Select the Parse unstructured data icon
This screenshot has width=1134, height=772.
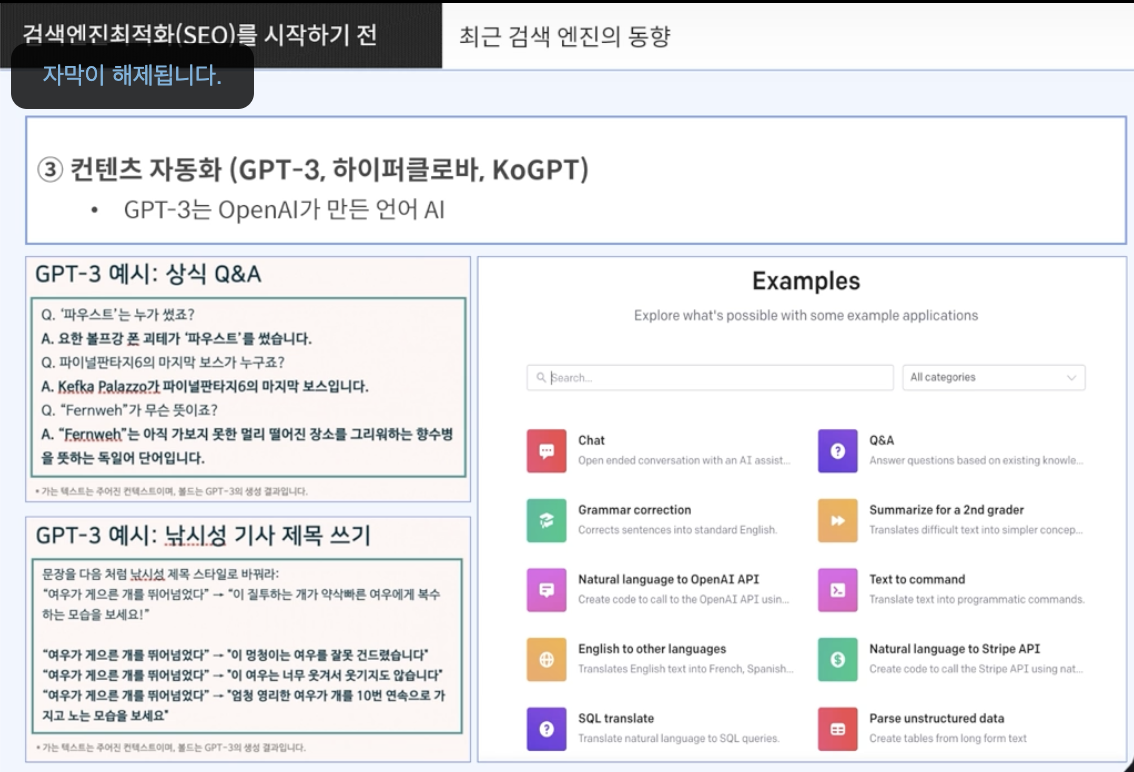tap(837, 729)
